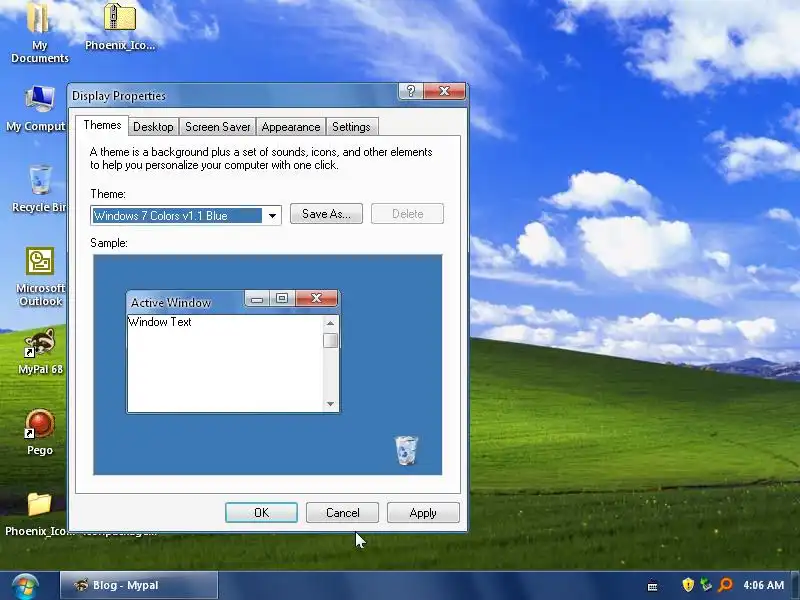Image resolution: width=800 pixels, height=600 pixels.
Task: Select the My Computer desktop icon
Action: click(37, 109)
